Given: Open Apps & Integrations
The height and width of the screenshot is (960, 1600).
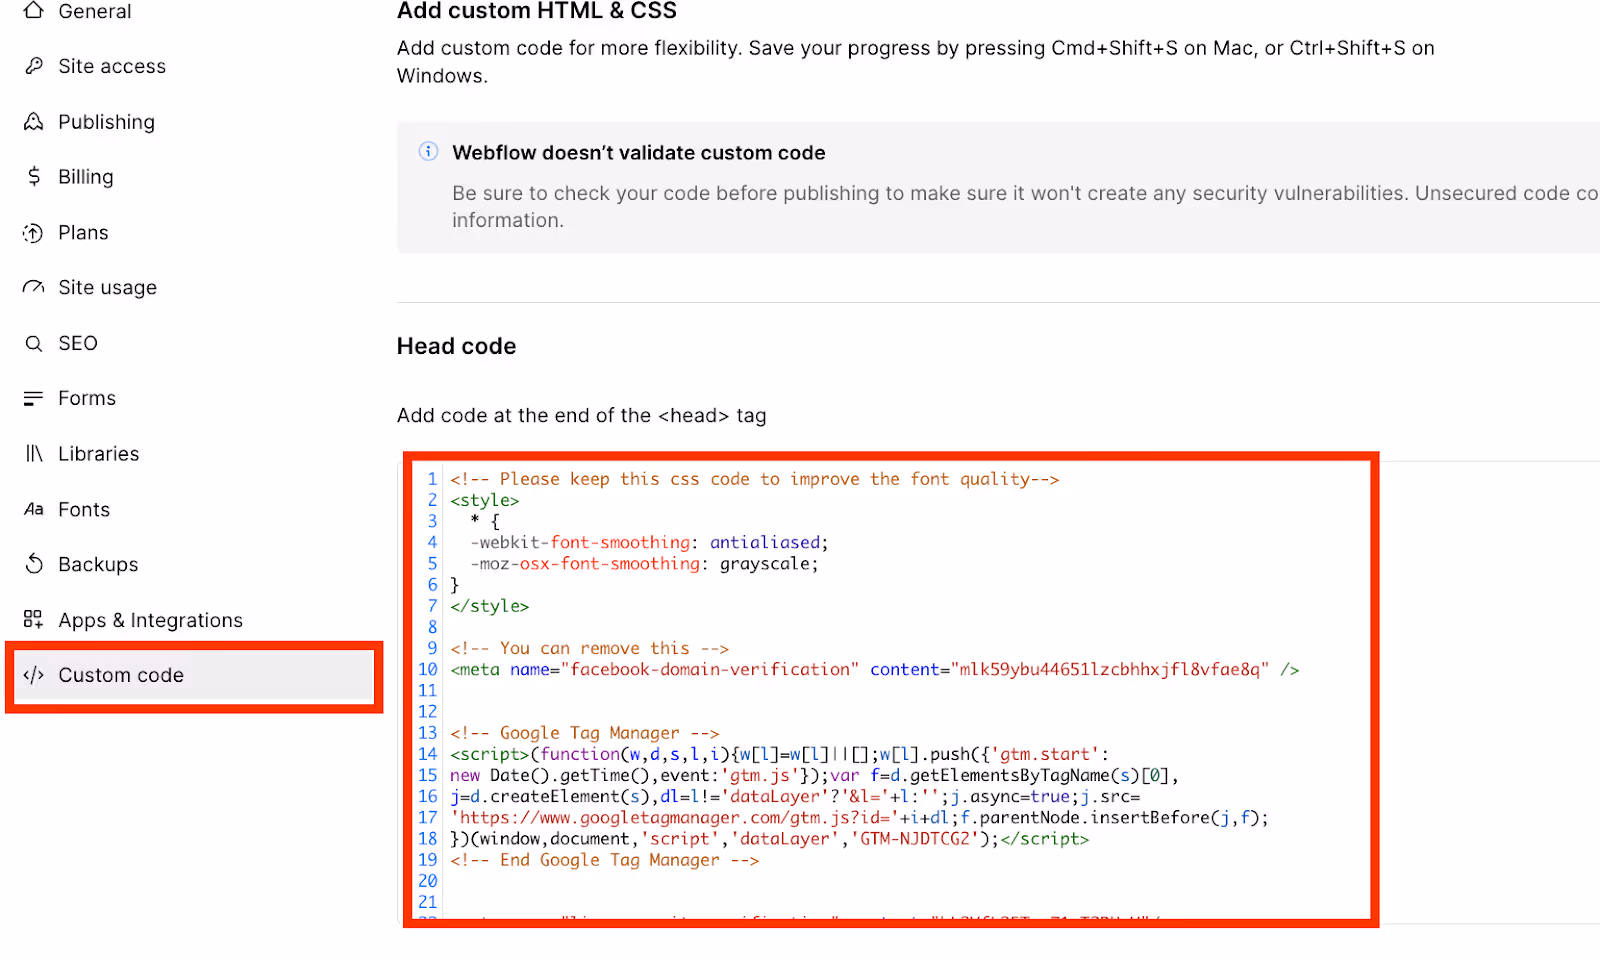Looking at the screenshot, I should coord(151,620).
